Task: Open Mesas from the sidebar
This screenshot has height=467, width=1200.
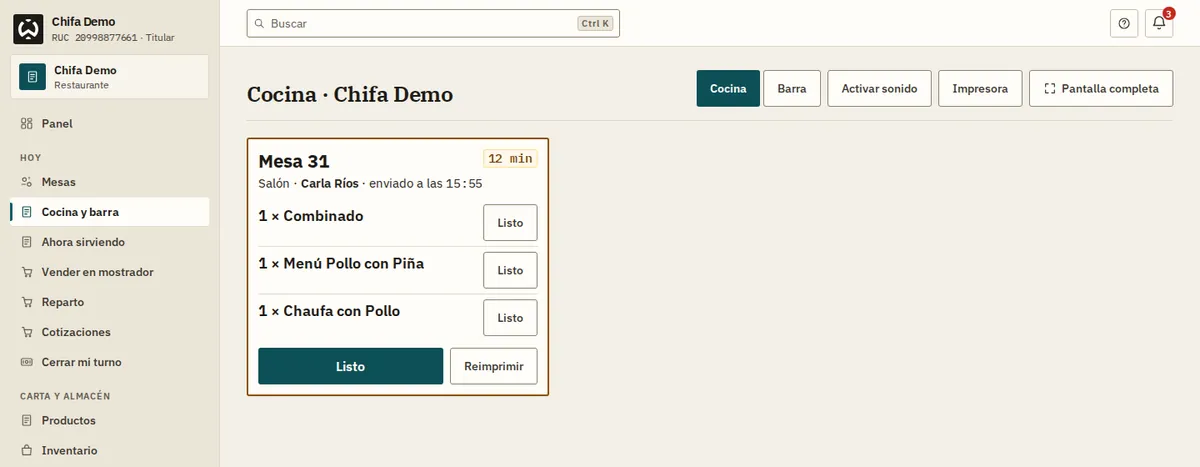Action: point(109,182)
